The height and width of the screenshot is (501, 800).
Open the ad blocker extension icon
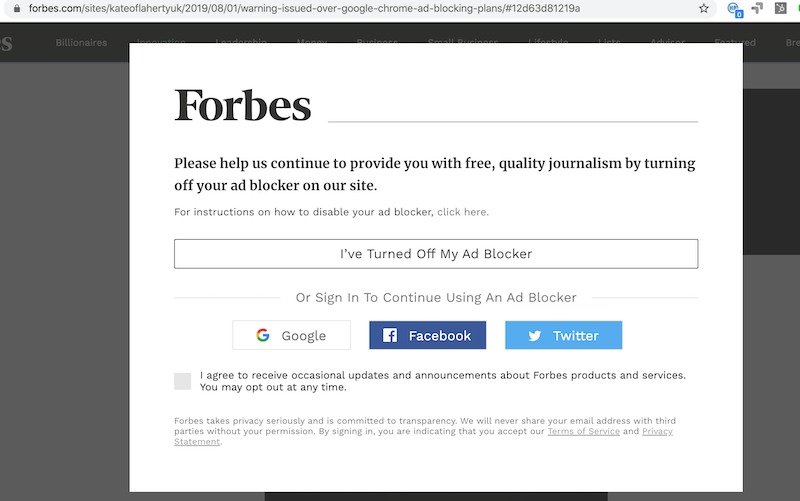point(735,9)
